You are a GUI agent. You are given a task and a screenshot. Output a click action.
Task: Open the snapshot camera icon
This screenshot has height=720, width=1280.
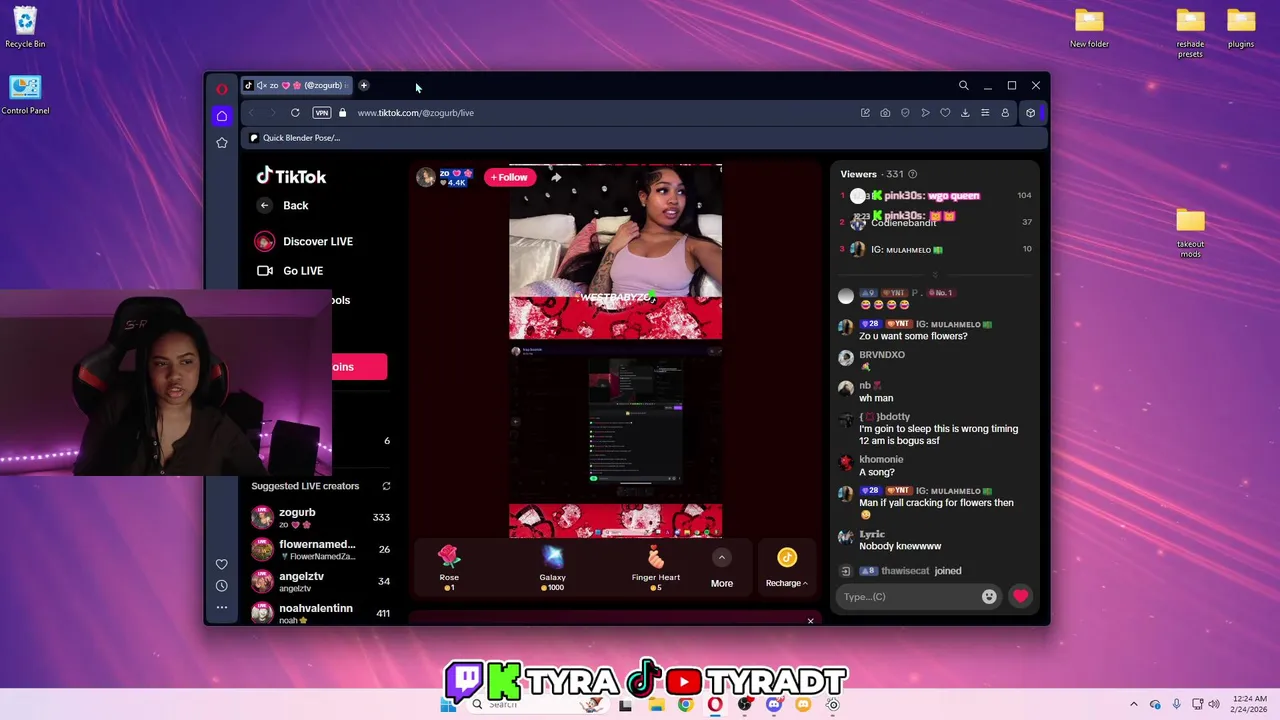(x=885, y=113)
